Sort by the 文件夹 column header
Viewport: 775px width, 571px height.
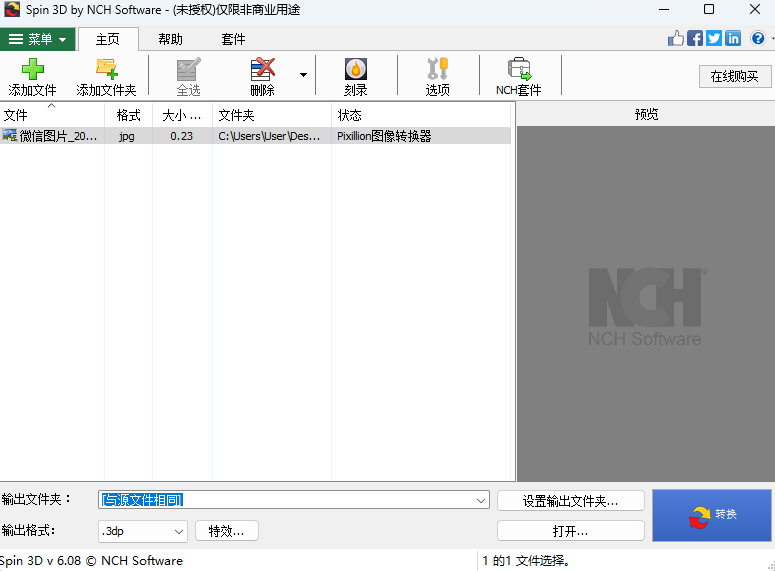click(x=272, y=115)
